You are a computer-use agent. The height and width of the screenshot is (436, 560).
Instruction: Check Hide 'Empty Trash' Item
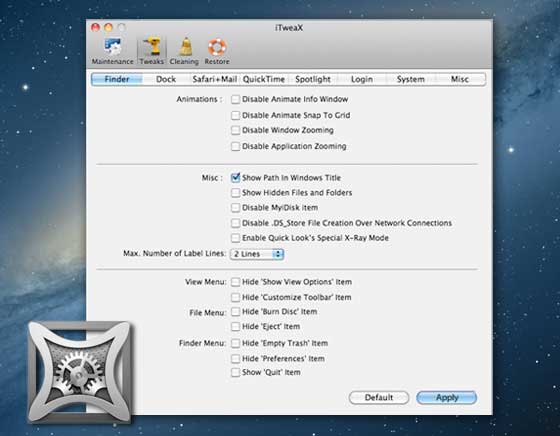(x=235, y=343)
